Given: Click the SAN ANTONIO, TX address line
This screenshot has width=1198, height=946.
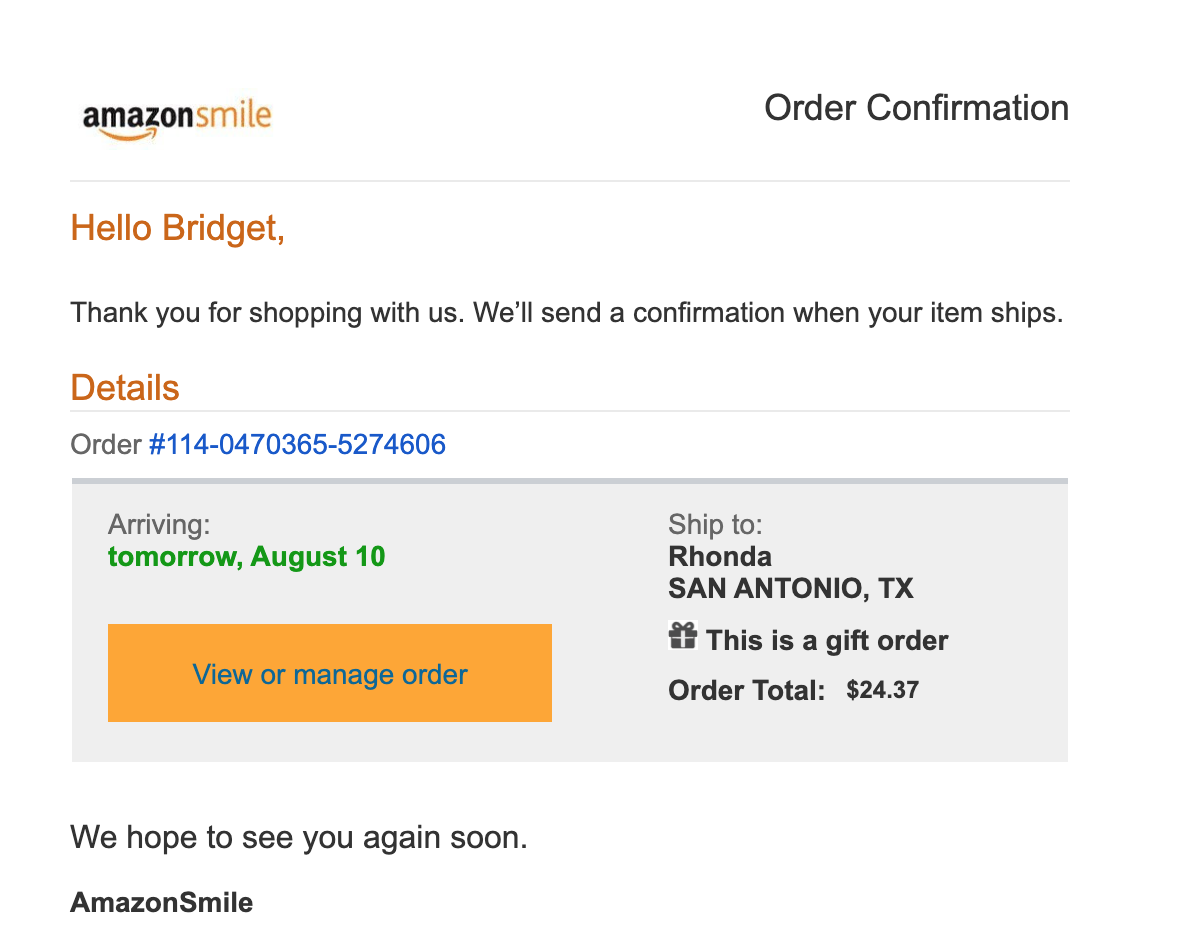Looking at the screenshot, I should [791, 588].
